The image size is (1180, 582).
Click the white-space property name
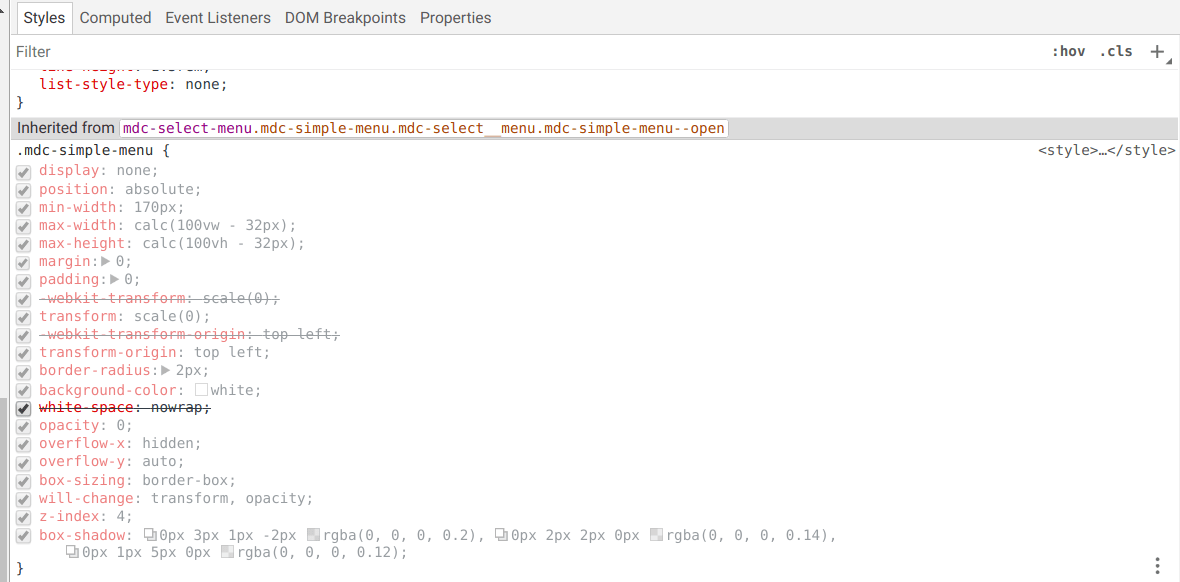(86, 407)
